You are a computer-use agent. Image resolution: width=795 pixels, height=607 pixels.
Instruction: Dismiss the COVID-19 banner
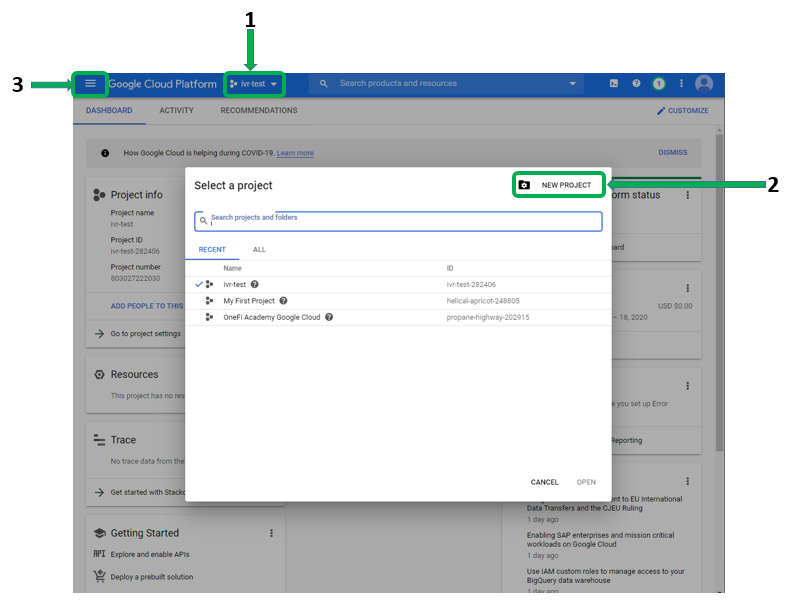[673, 152]
